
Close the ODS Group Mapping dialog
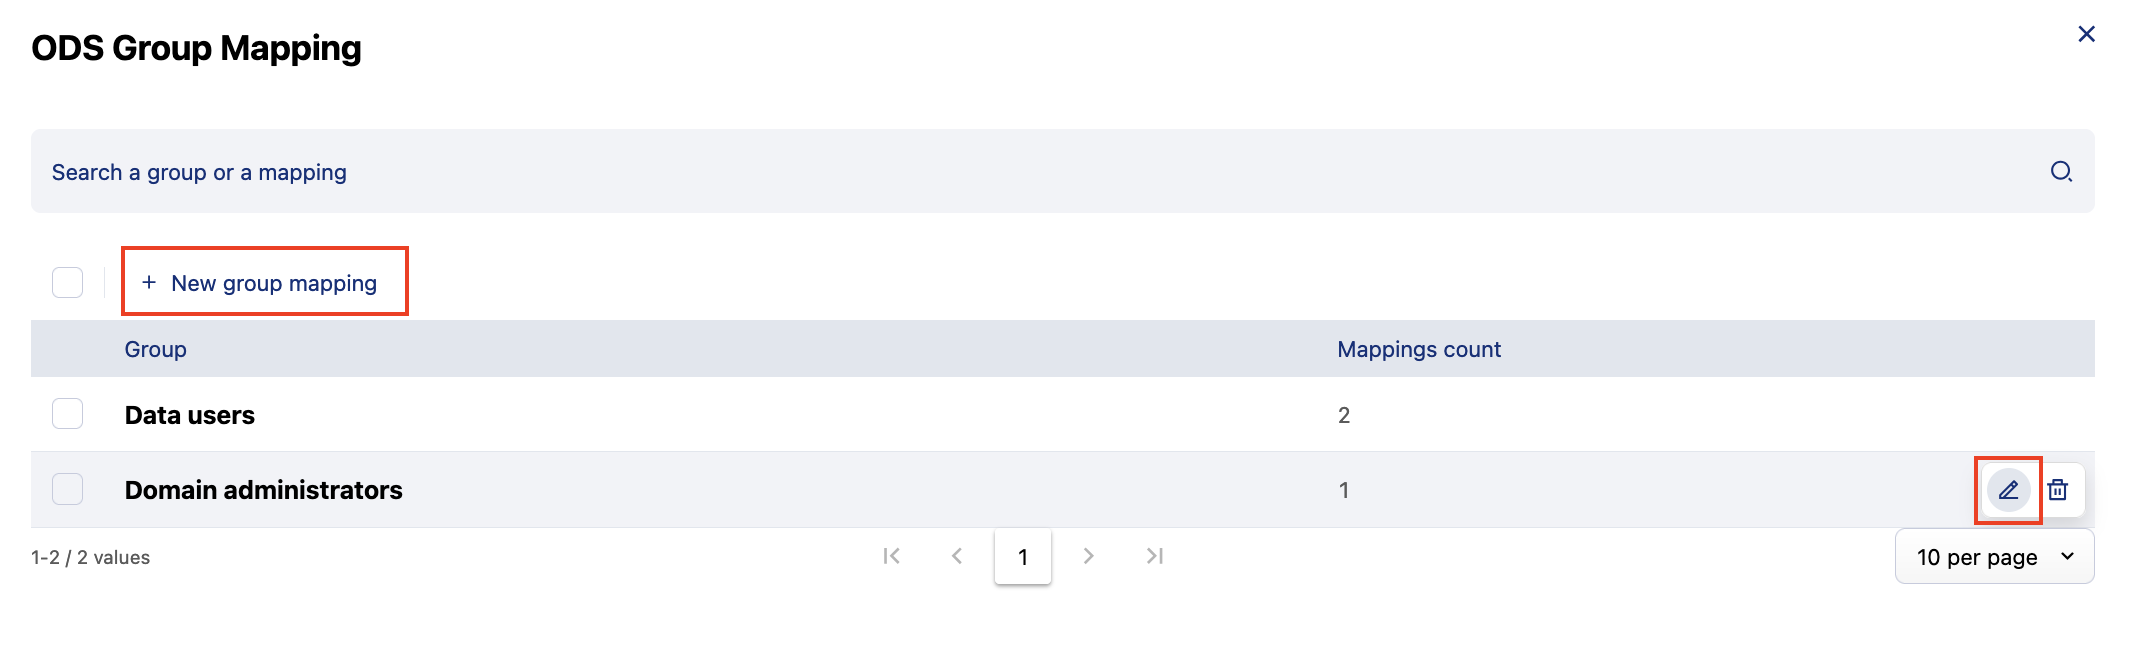point(2086,34)
